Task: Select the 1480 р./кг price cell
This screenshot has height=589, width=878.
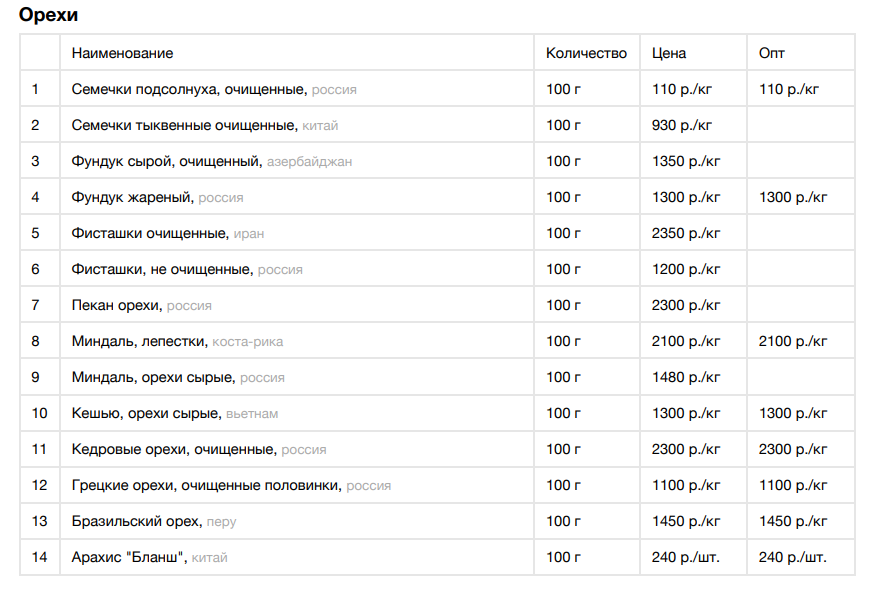Action: [x=686, y=377]
